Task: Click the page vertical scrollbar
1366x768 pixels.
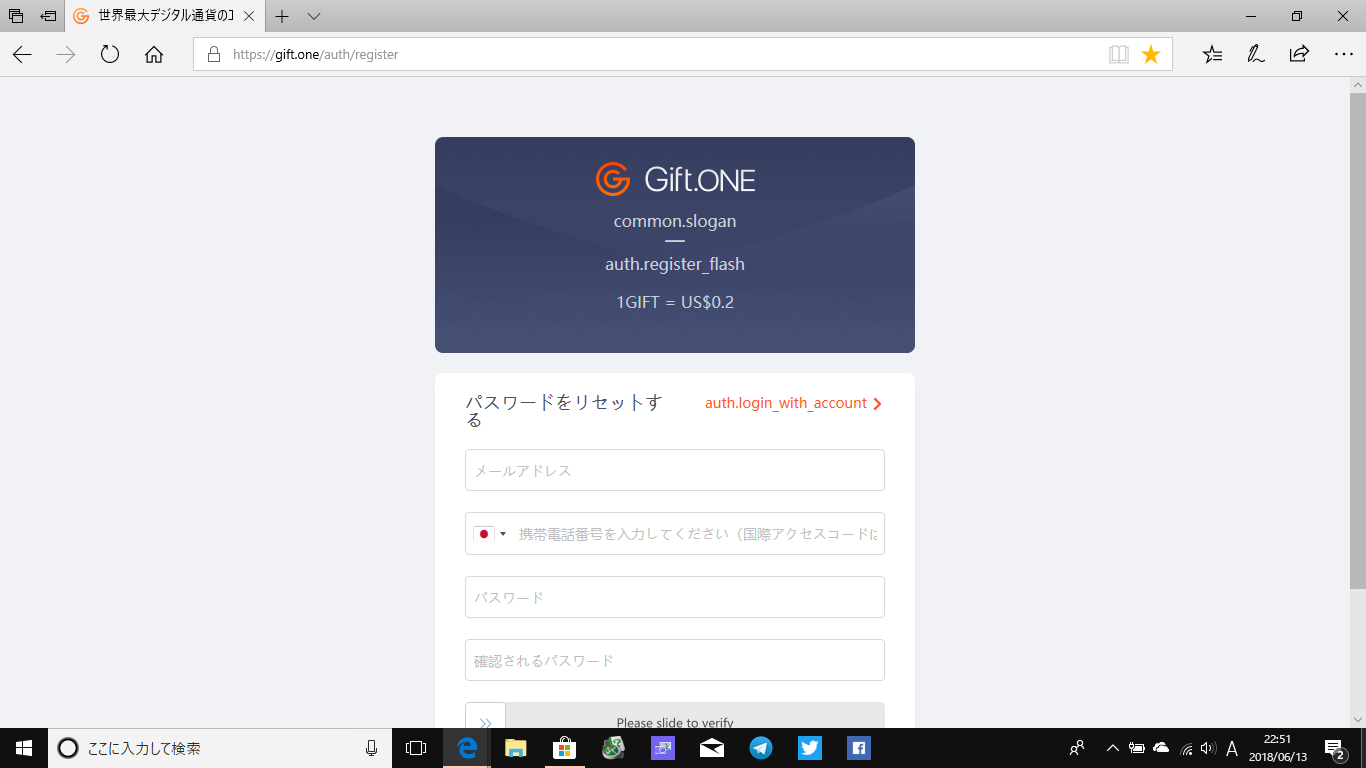Action: 1357,340
